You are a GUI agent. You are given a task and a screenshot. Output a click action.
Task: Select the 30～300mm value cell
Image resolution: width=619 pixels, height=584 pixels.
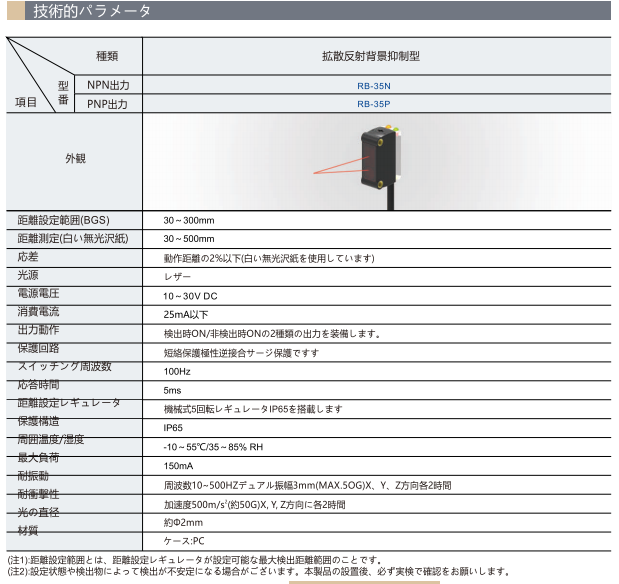point(189,220)
